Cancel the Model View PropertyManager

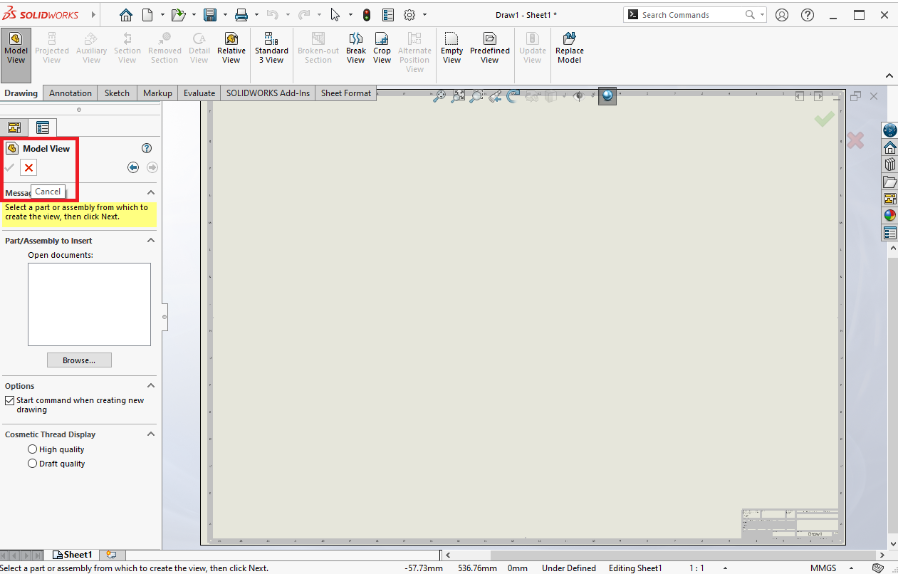click(29, 167)
